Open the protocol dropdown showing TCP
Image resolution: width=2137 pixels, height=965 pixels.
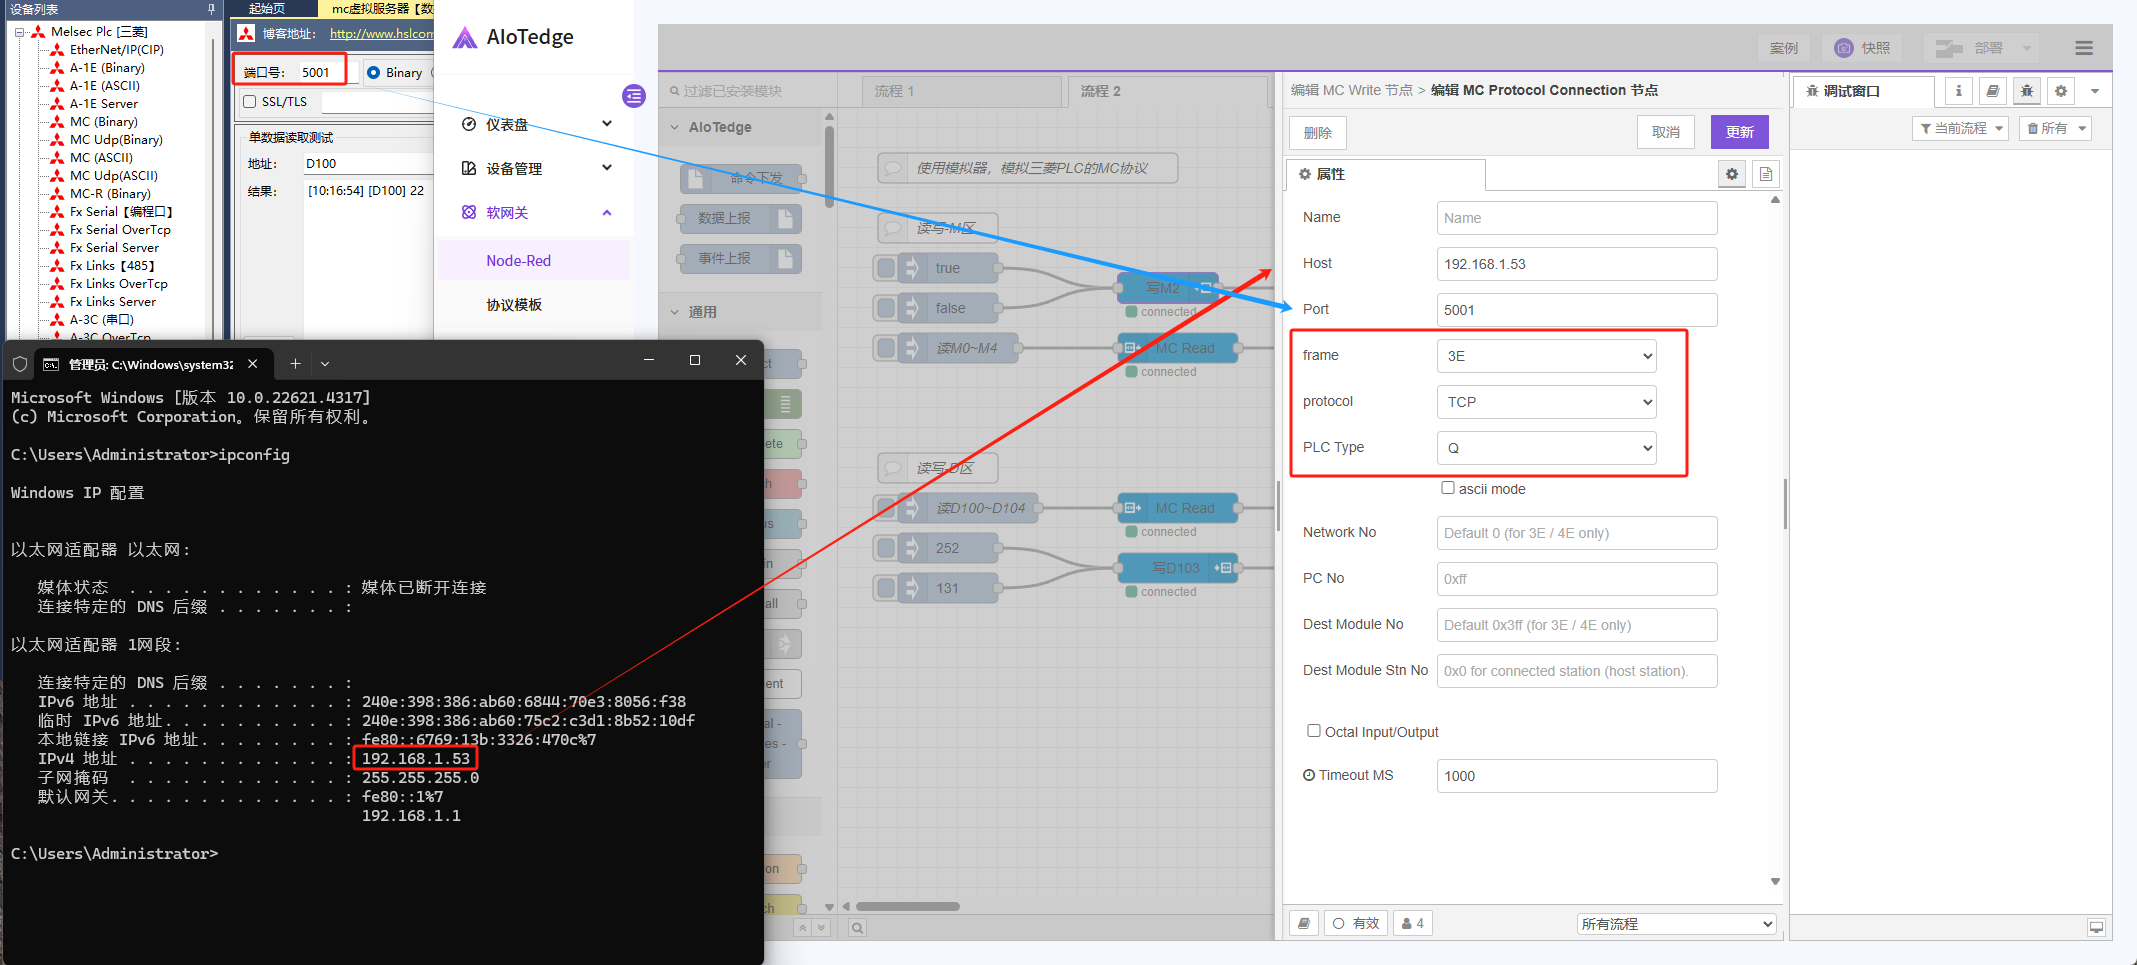(1546, 402)
